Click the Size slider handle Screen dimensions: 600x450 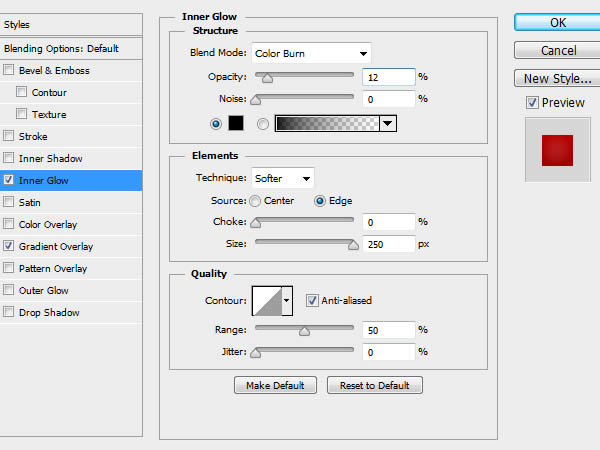coord(353,245)
